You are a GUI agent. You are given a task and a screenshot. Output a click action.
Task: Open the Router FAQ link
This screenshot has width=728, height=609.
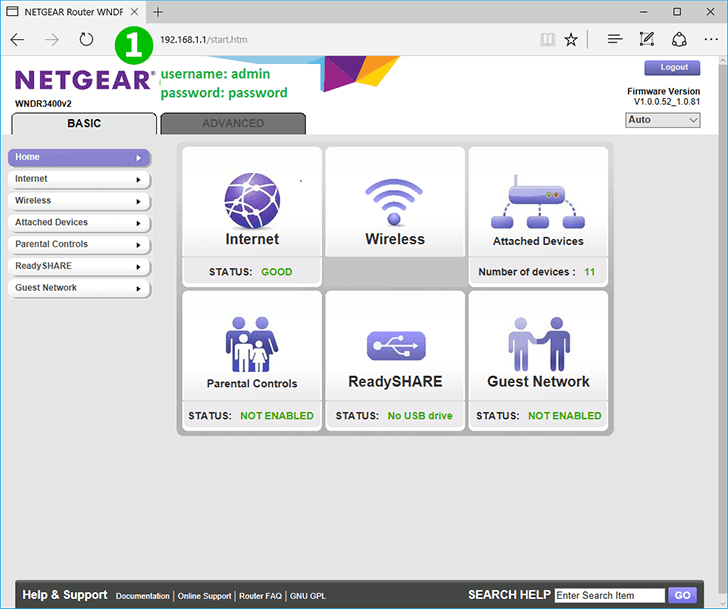click(x=260, y=596)
